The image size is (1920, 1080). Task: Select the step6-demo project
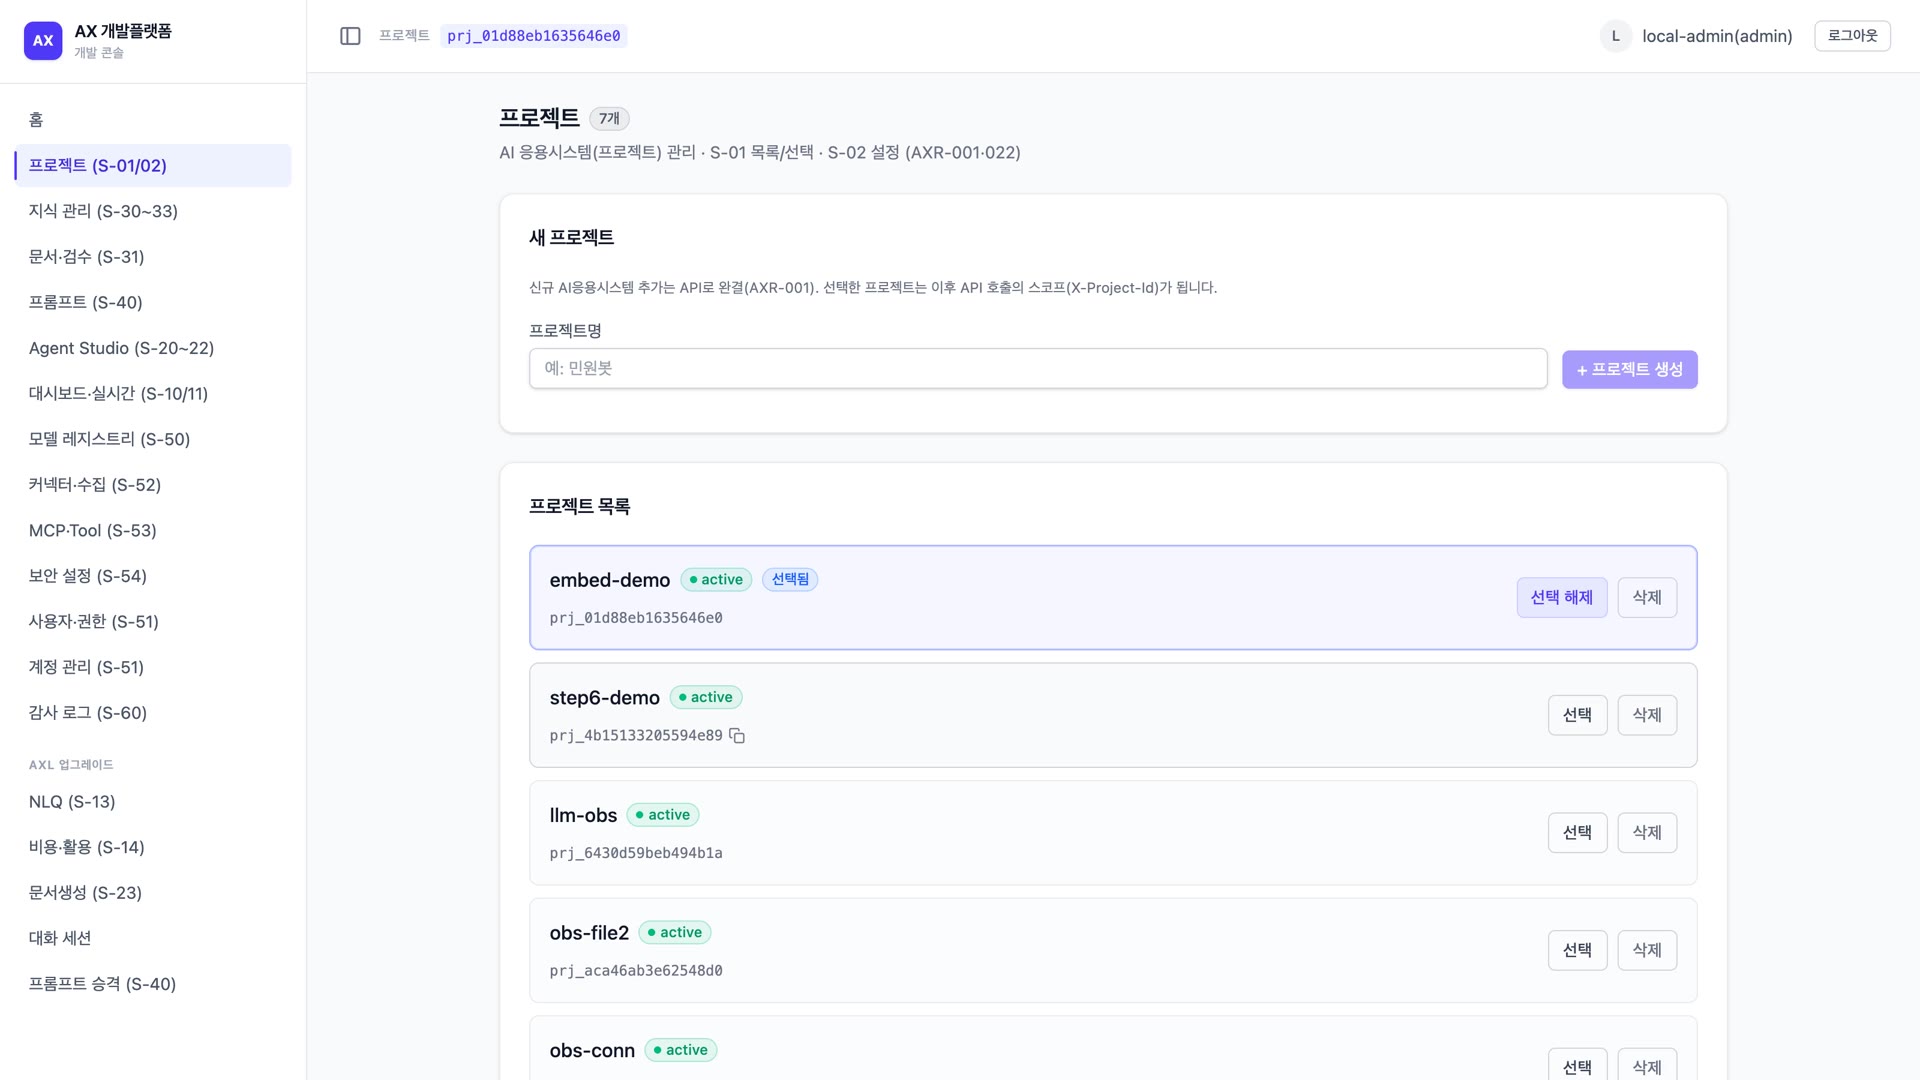1577,715
